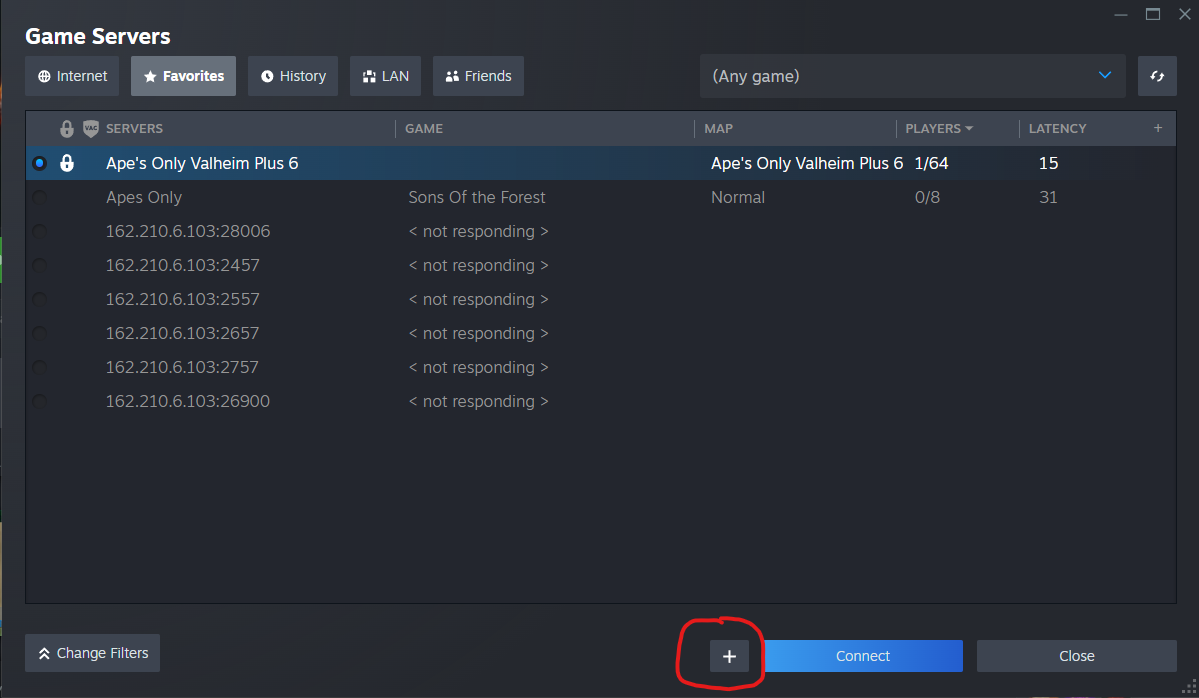Click the plus icon to add server
The height and width of the screenshot is (698, 1199).
(729, 656)
